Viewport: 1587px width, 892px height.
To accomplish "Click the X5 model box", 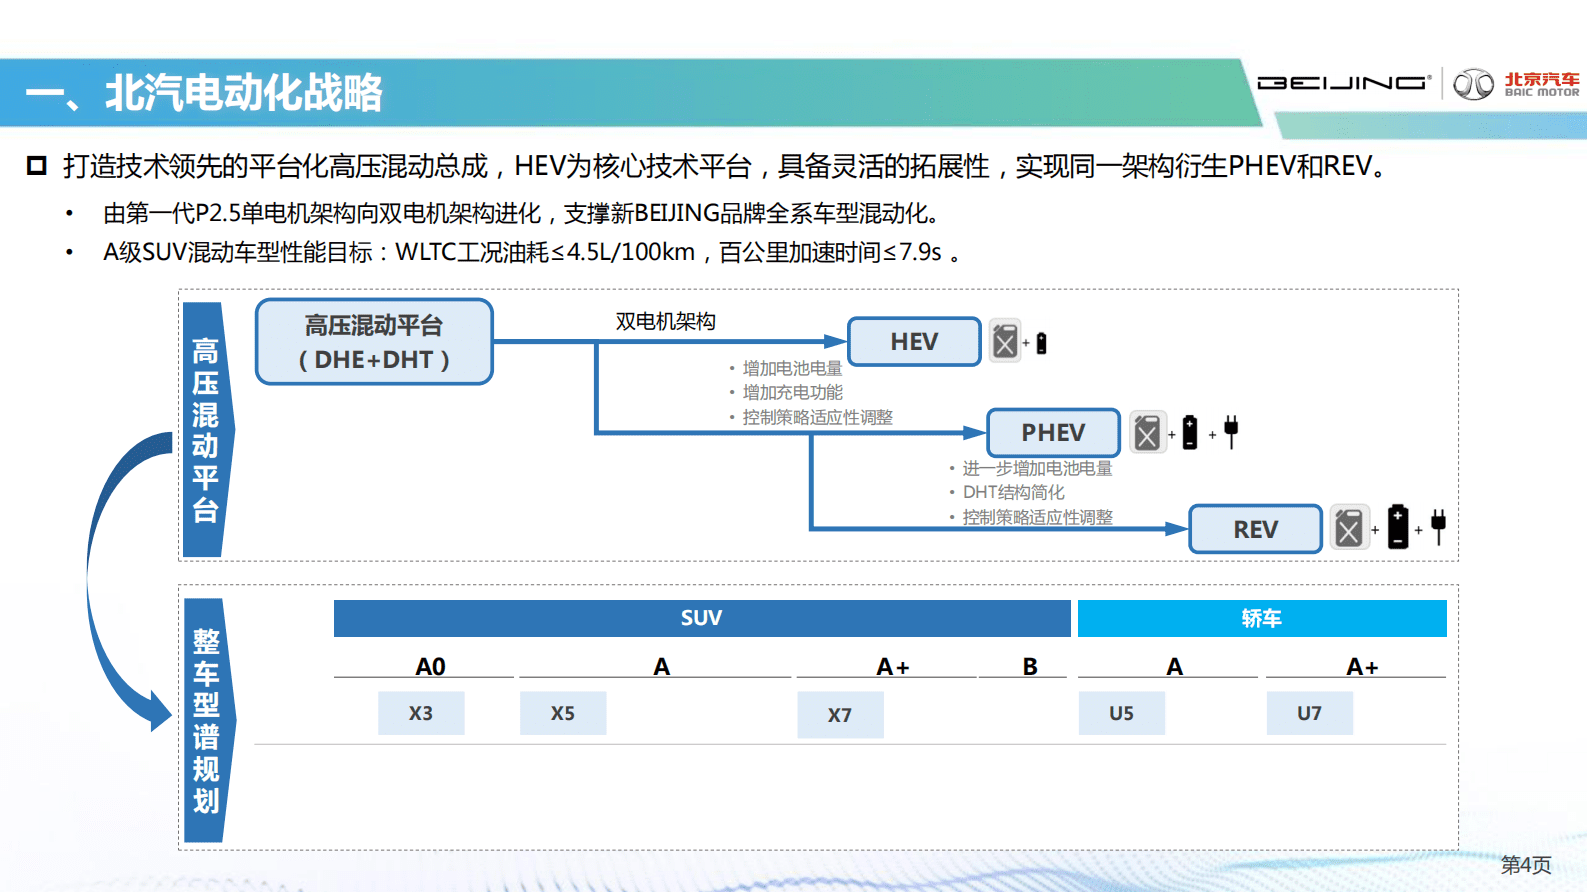I will 563,713.
